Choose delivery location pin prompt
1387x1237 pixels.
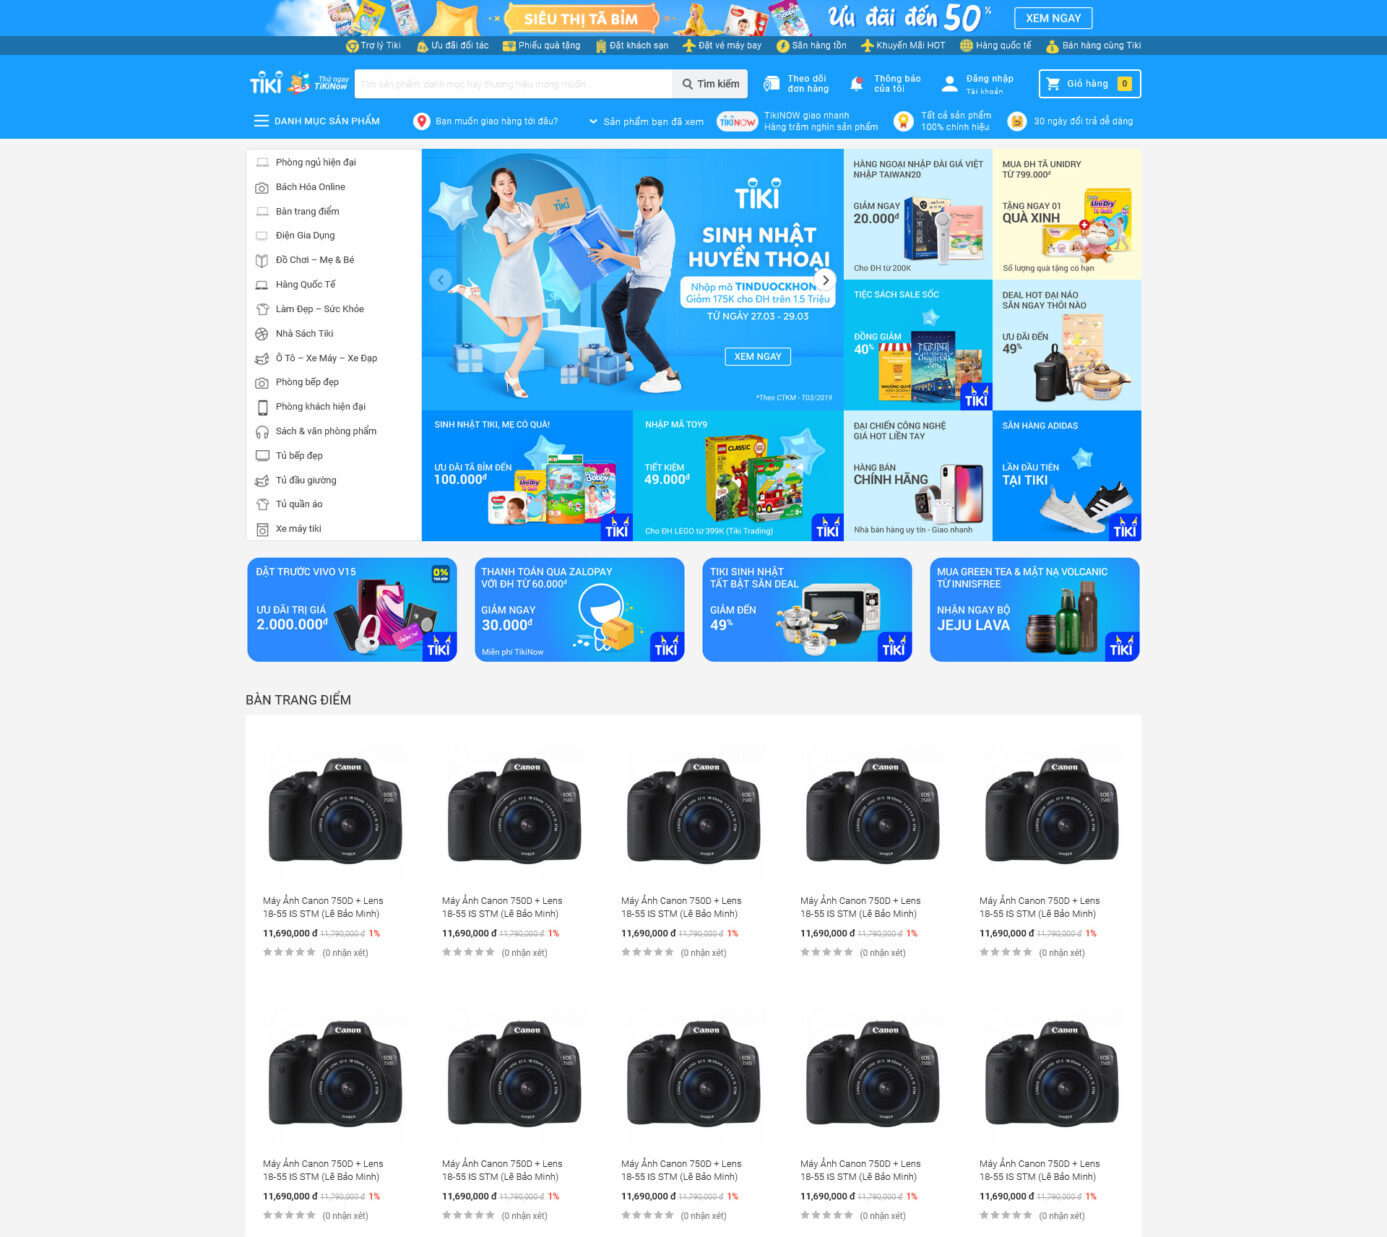pos(486,121)
